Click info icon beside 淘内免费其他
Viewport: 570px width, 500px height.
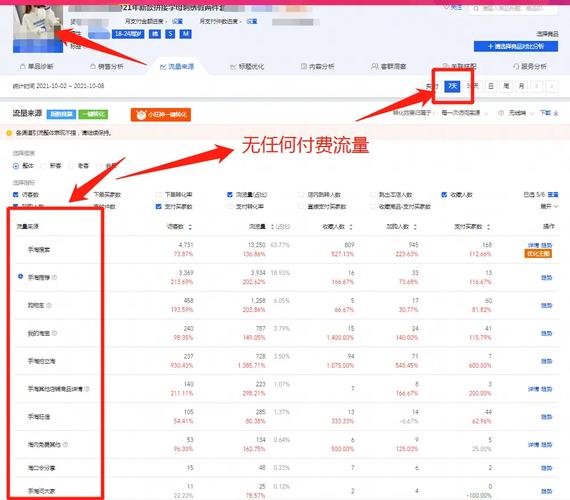(65, 444)
